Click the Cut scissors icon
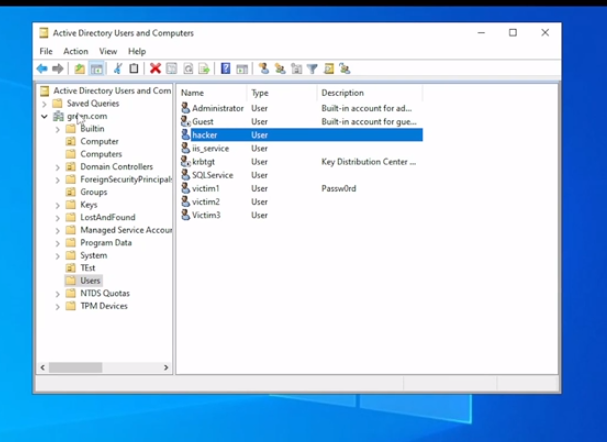Screen dimensions: 607x442 click(118, 69)
